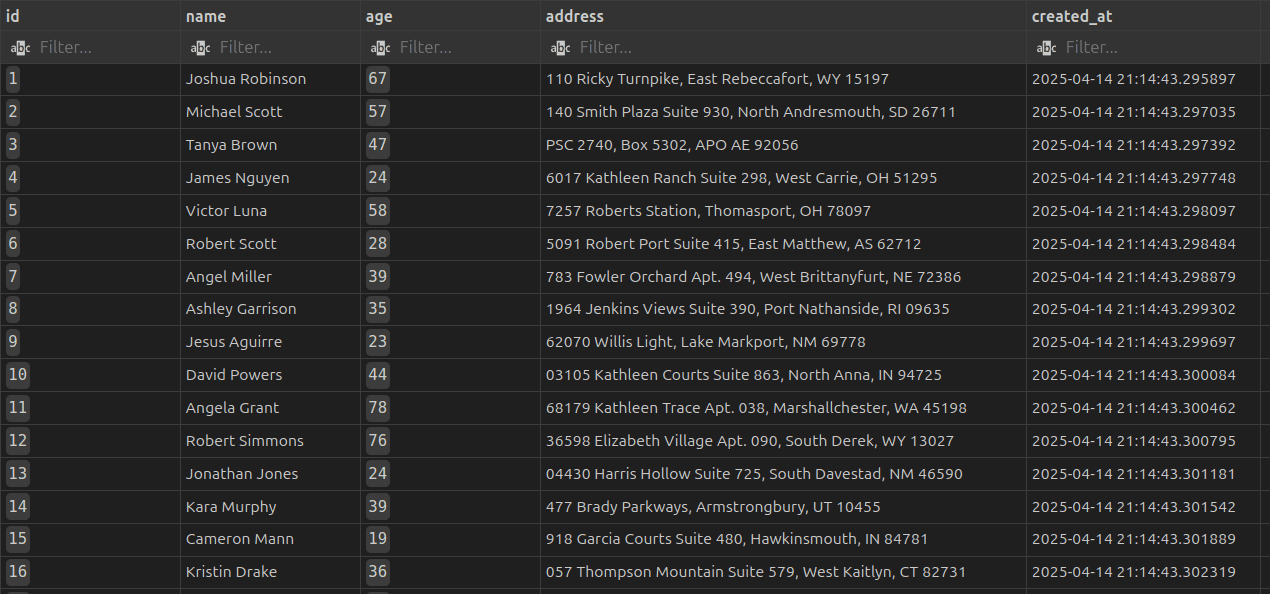Select row with id 10
This screenshot has height=594, width=1270.
(18, 375)
